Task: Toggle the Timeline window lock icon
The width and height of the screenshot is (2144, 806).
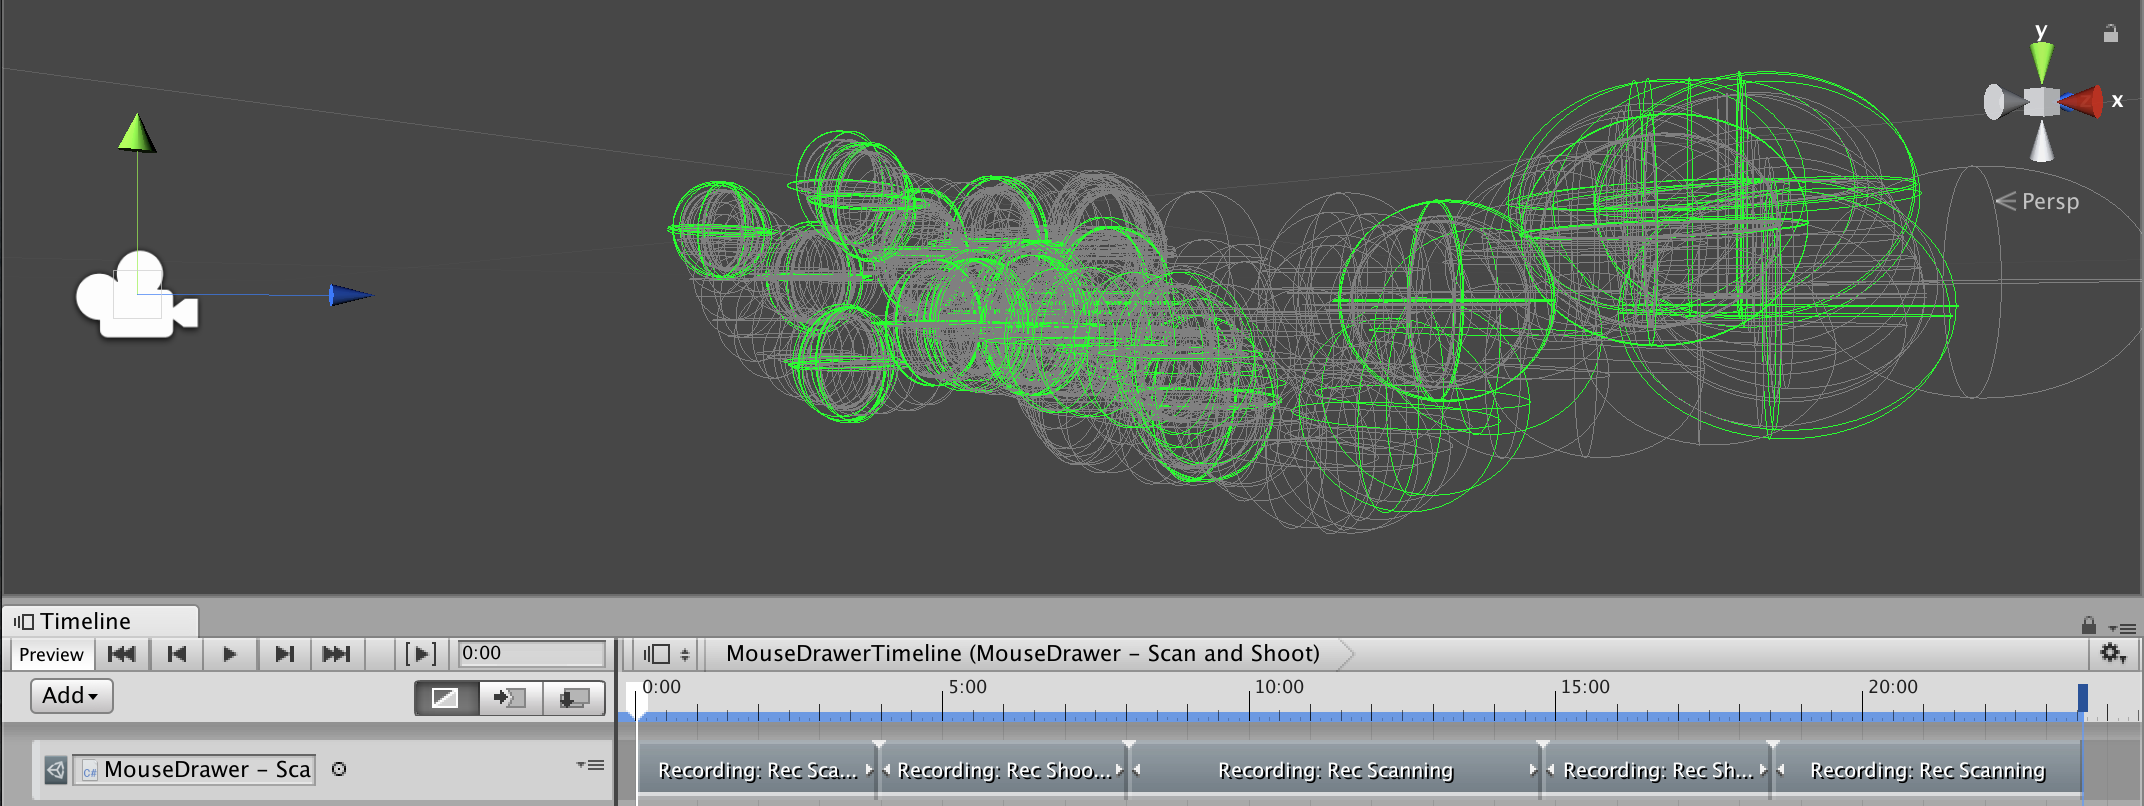Action: click(x=2089, y=626)
